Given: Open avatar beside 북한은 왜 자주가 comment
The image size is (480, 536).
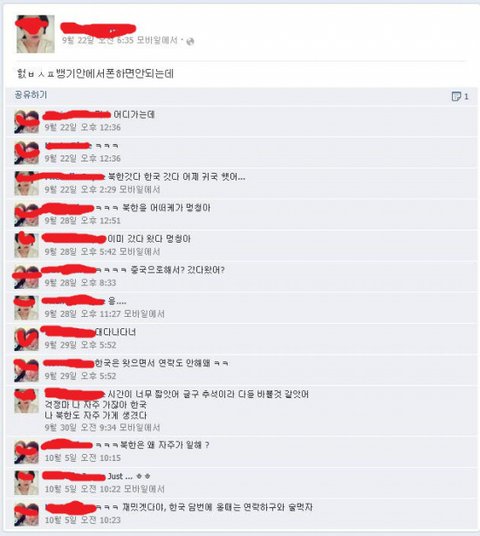Looking at the screenshot, I should (27, 452).
